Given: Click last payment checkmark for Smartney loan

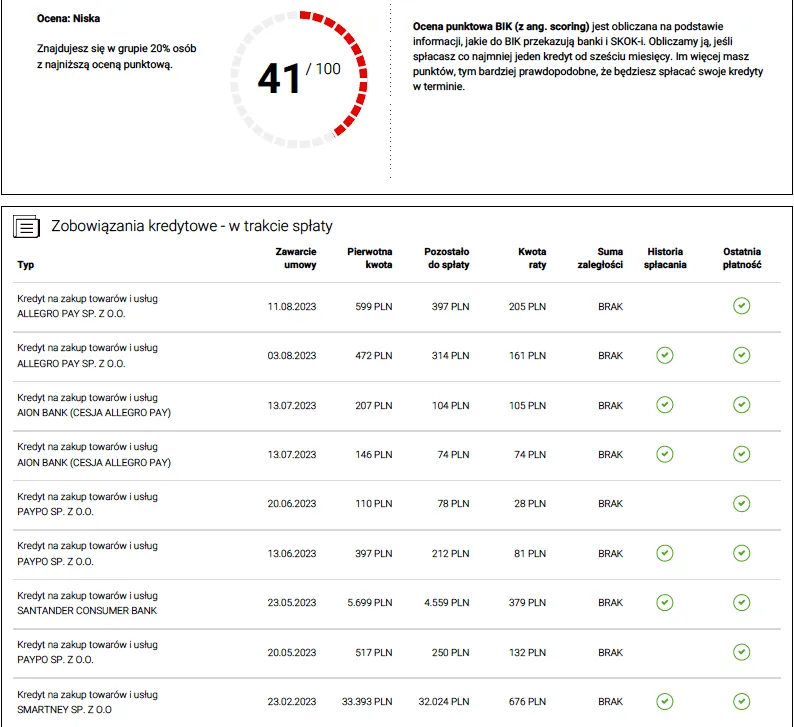Looking at the screenshot, I should click(x=741, y=701).
